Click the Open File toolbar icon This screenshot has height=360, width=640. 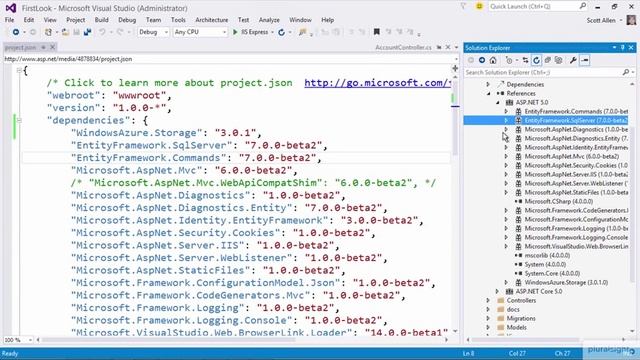click(x=65, y=32)
